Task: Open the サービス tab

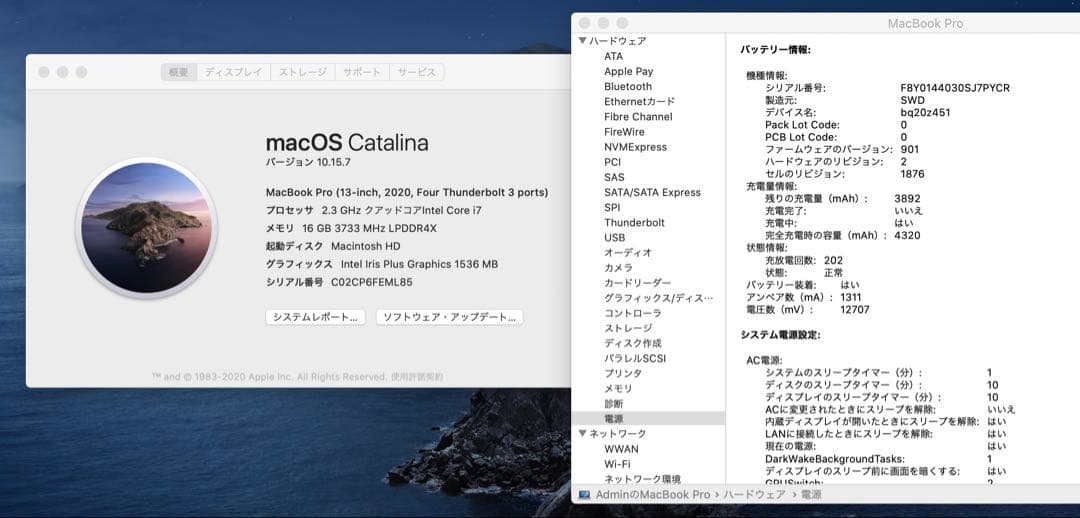Action: tap(417, 72)
